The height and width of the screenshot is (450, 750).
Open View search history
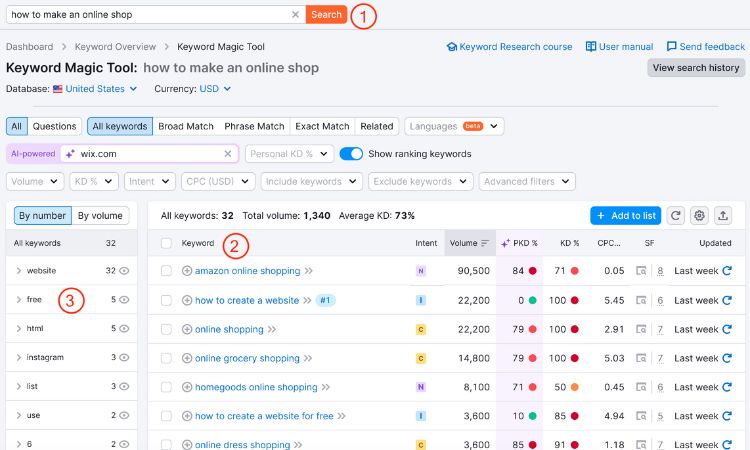[696, 68]
